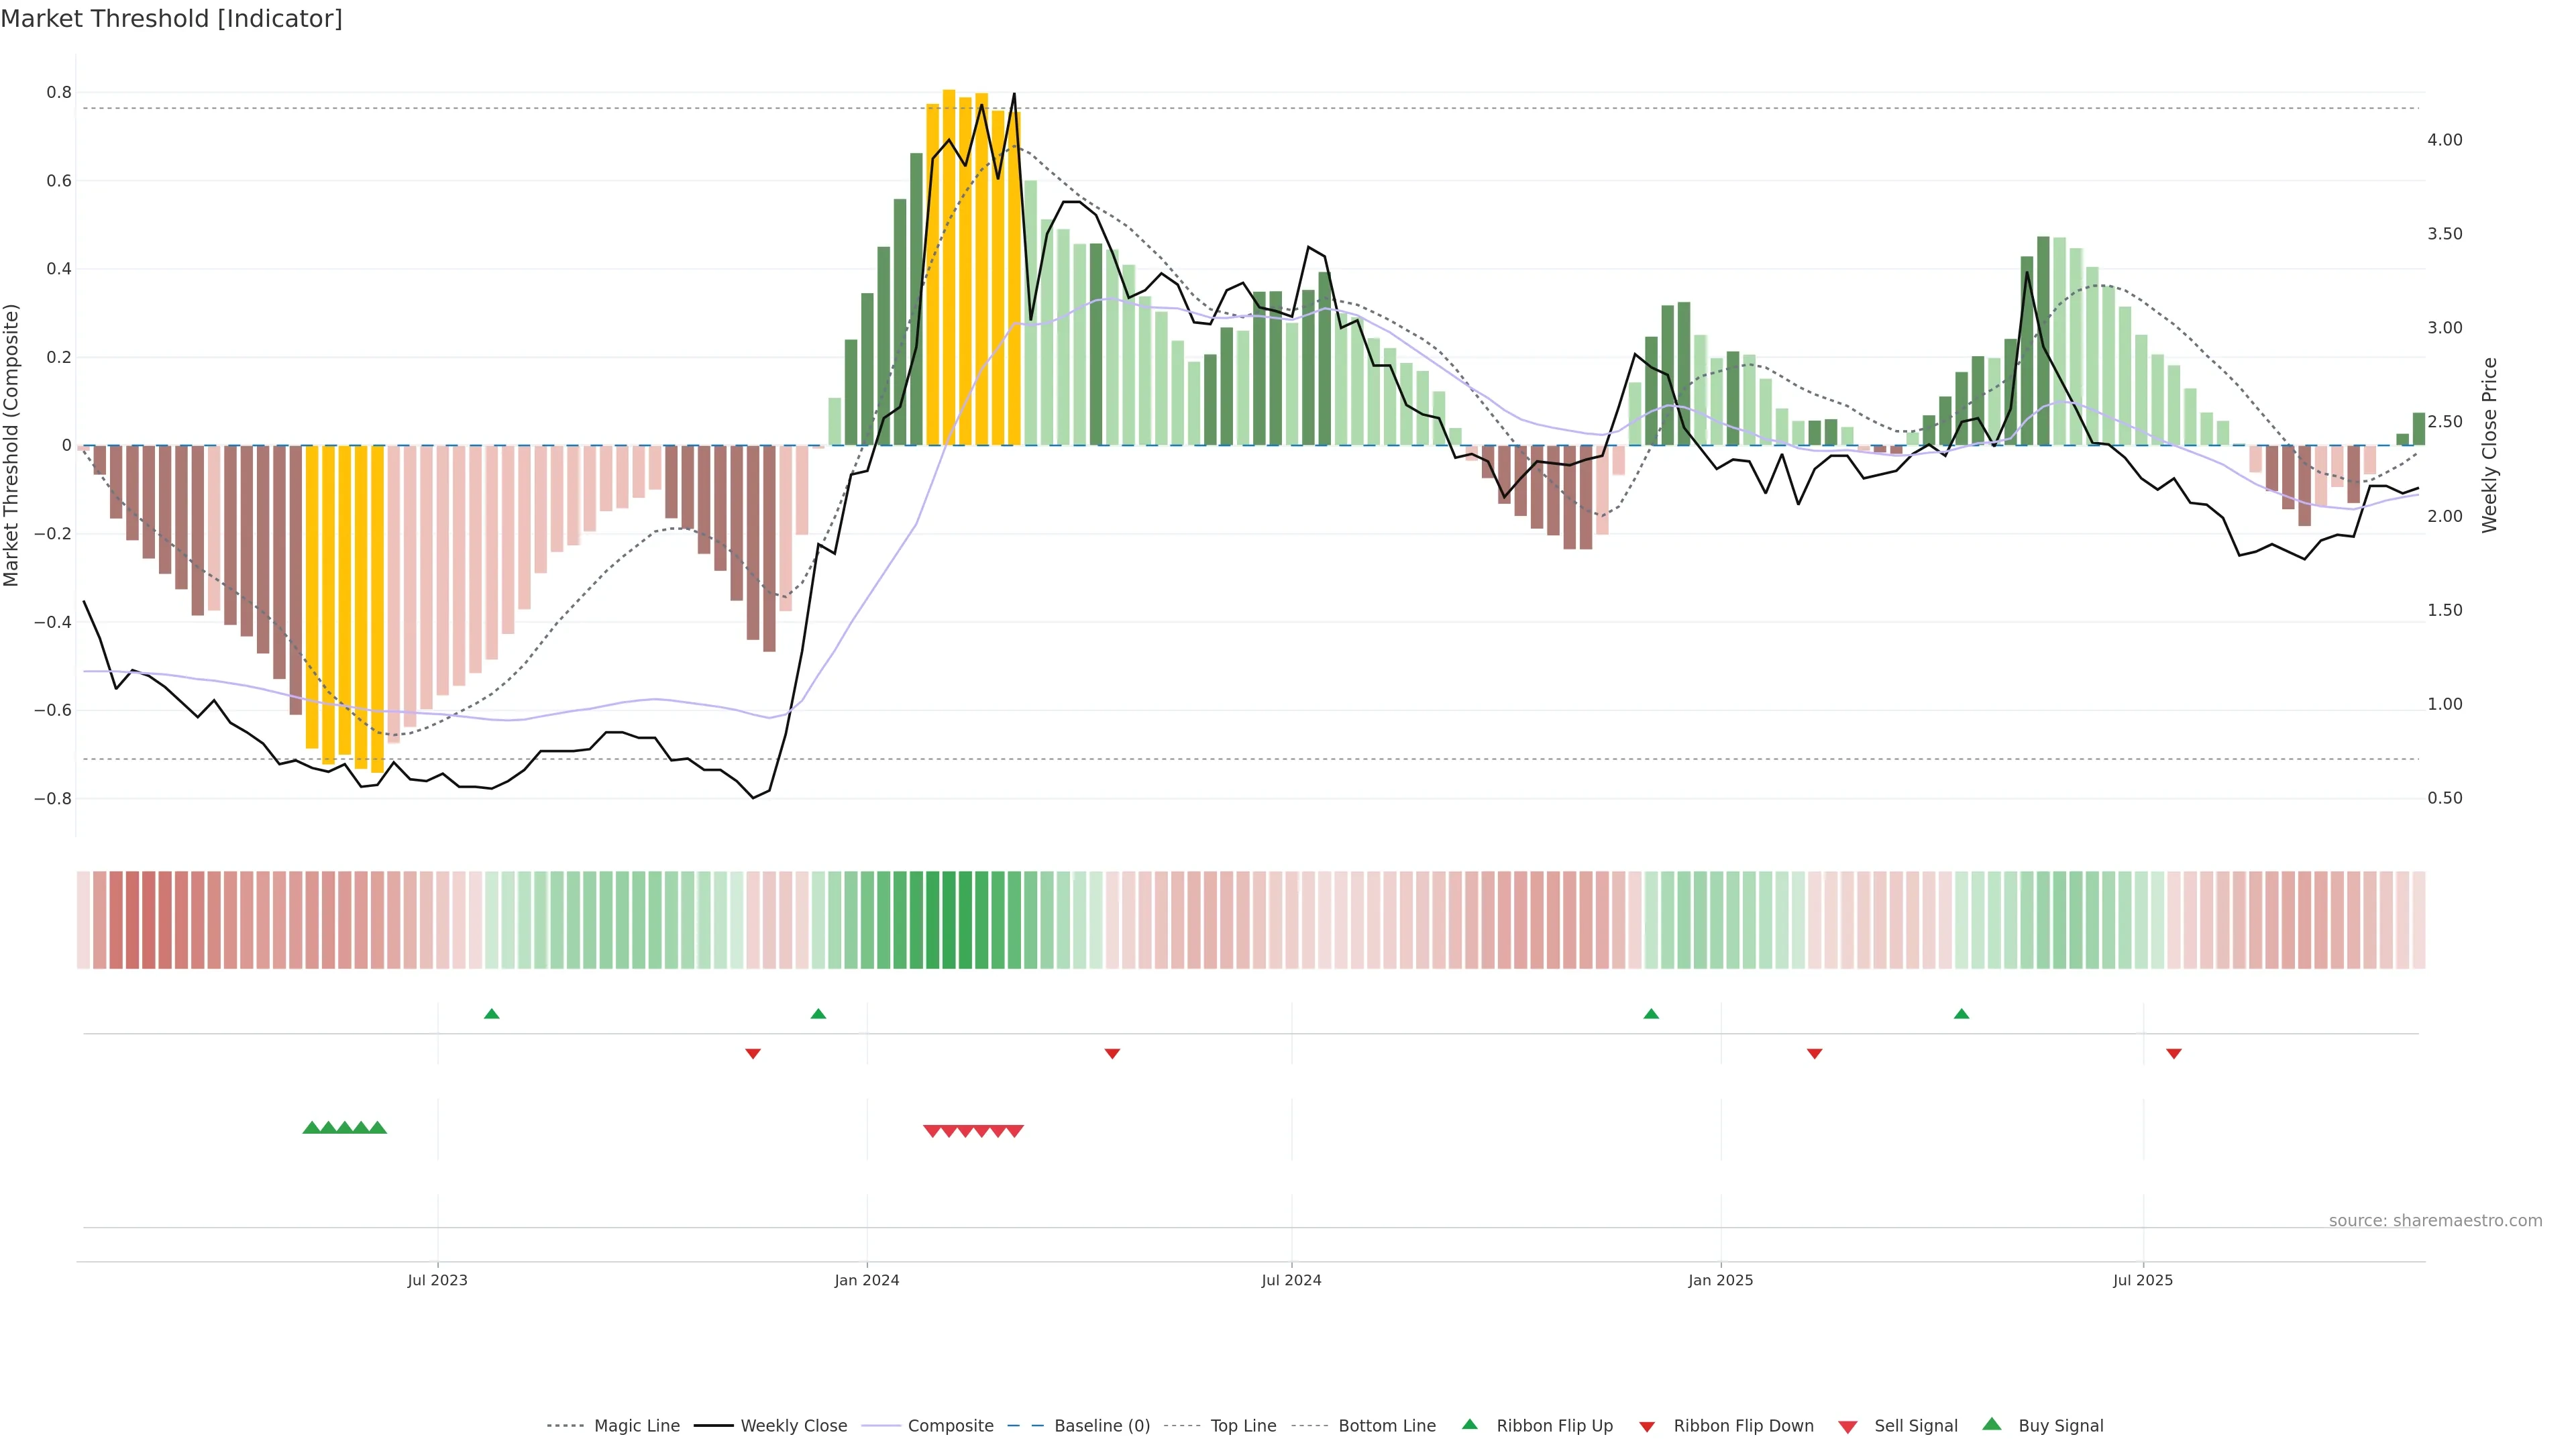Click the Ribbon Flip Down marker after Jan 2025
Screen dimensions: 2576x1449
pos(1814,1053)
